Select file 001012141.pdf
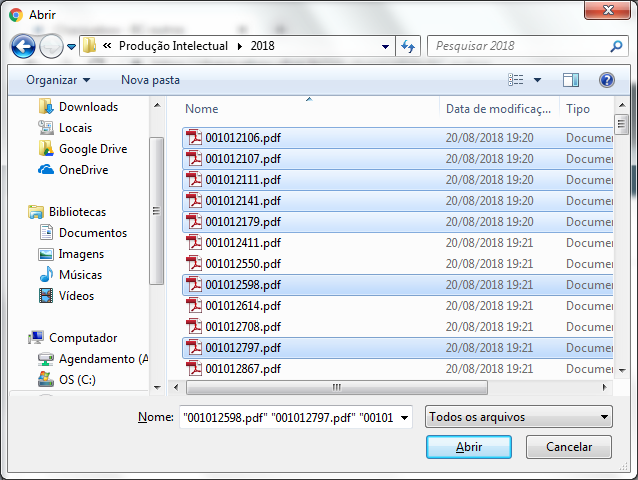The width and height of the screenshot is (638, 480). [398, 201]
